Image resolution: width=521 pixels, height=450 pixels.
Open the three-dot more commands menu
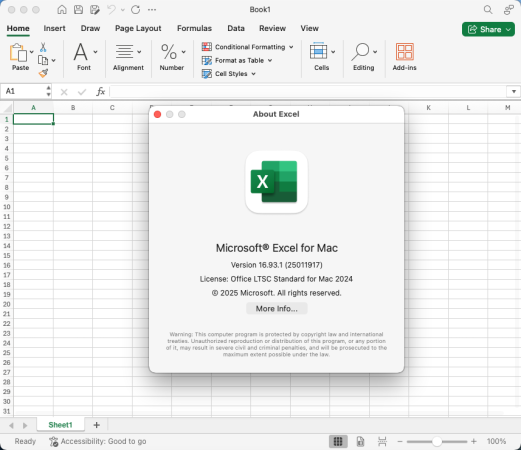(x=152, y=10)
